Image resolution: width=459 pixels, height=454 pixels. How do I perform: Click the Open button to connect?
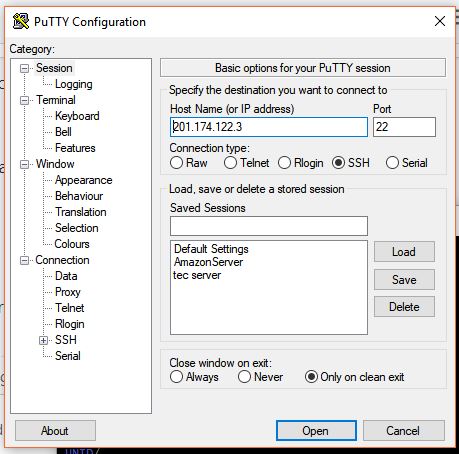316,431
